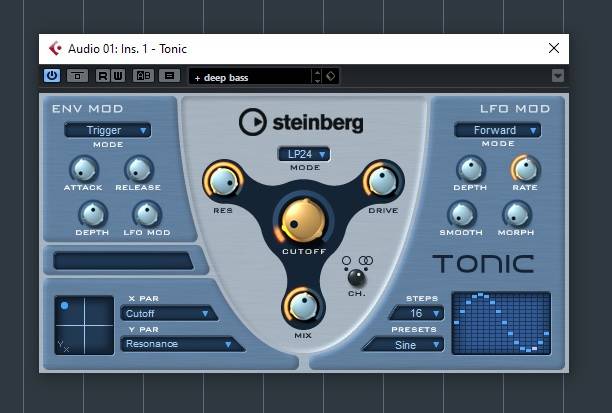
Task: Open the Y PAR Resonance dropdown
Action: point(183,344)
